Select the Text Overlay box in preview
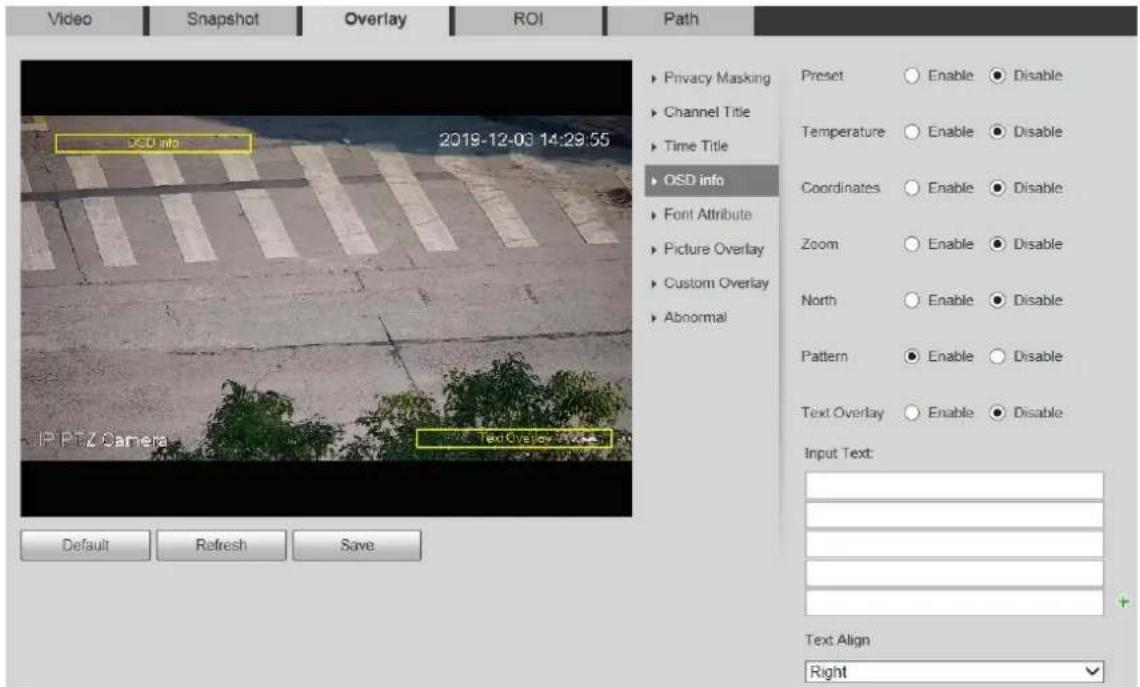The image size is (1140, 687). click(x=514, y=438)
